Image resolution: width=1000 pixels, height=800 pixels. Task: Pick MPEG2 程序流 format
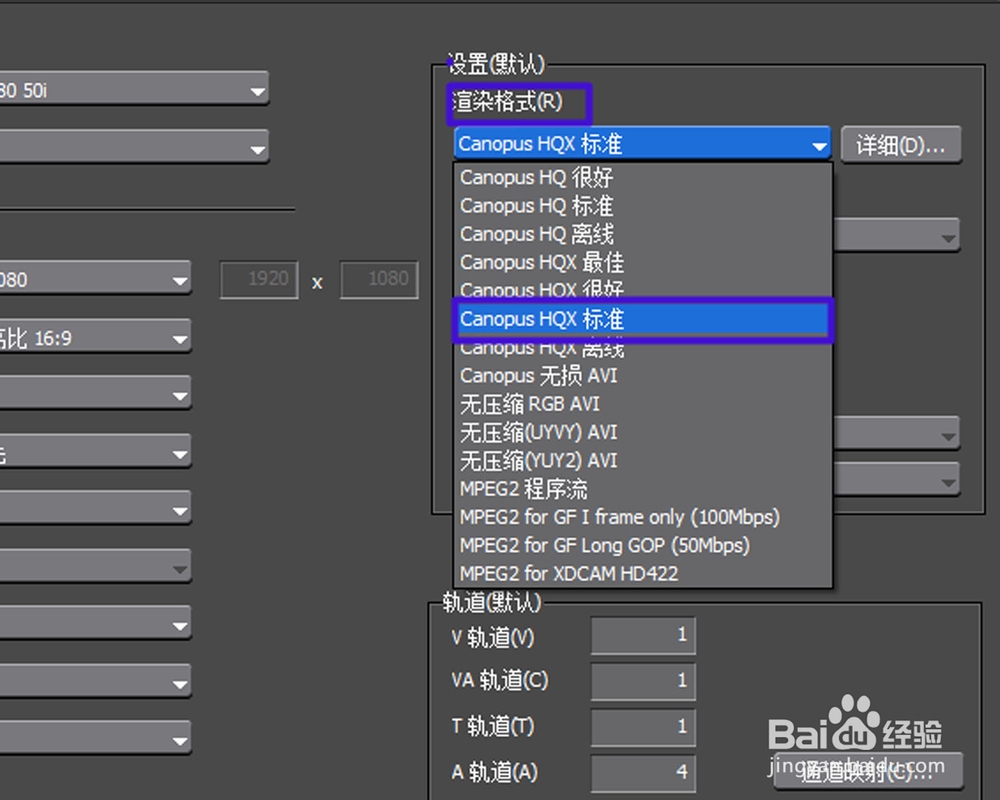pos(642,489)
